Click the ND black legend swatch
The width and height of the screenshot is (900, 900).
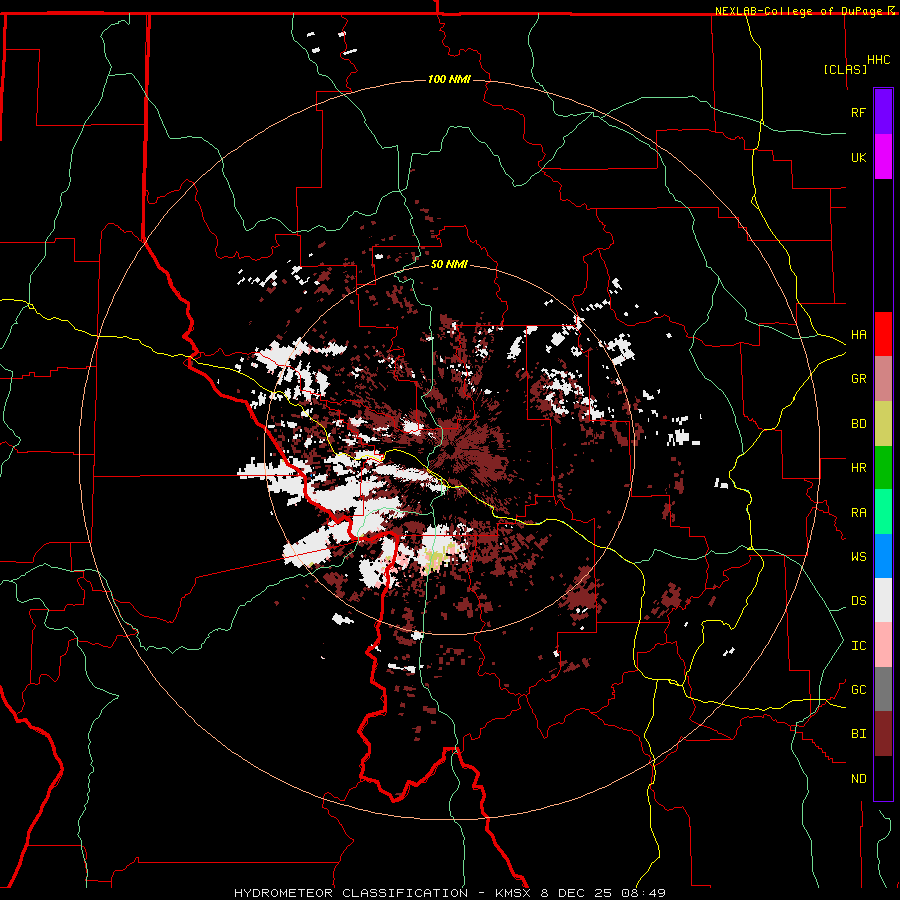(x=883, y=778)
